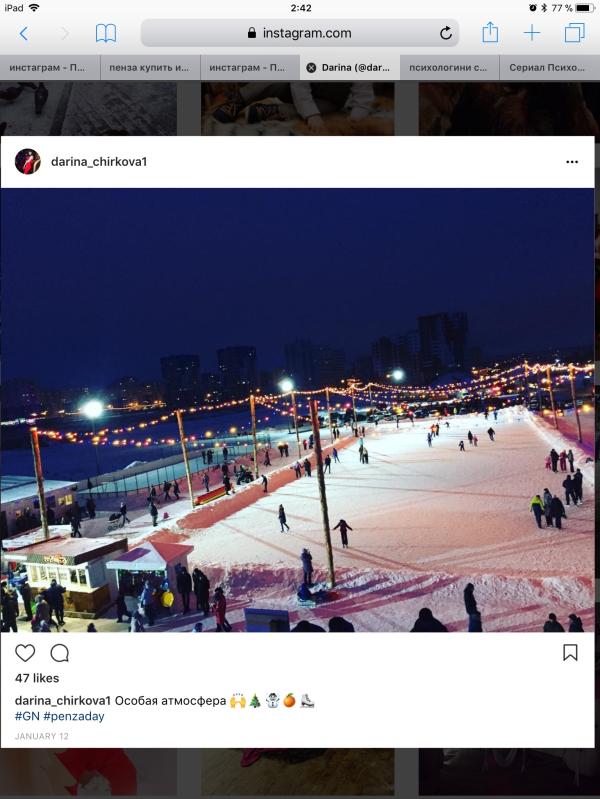Like the post with heart icon
Viewport: 600px width, 799px height.
click(x=25, y=653)
